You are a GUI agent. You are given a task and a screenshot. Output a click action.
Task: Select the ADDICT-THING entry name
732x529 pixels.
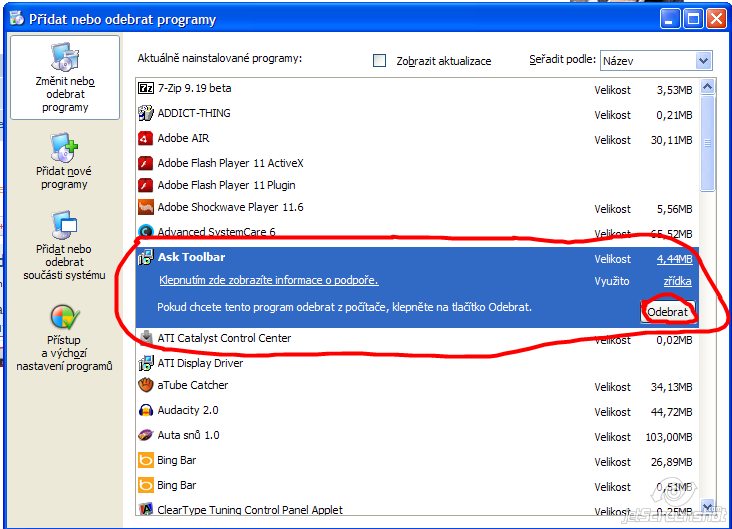pos(194,113)
